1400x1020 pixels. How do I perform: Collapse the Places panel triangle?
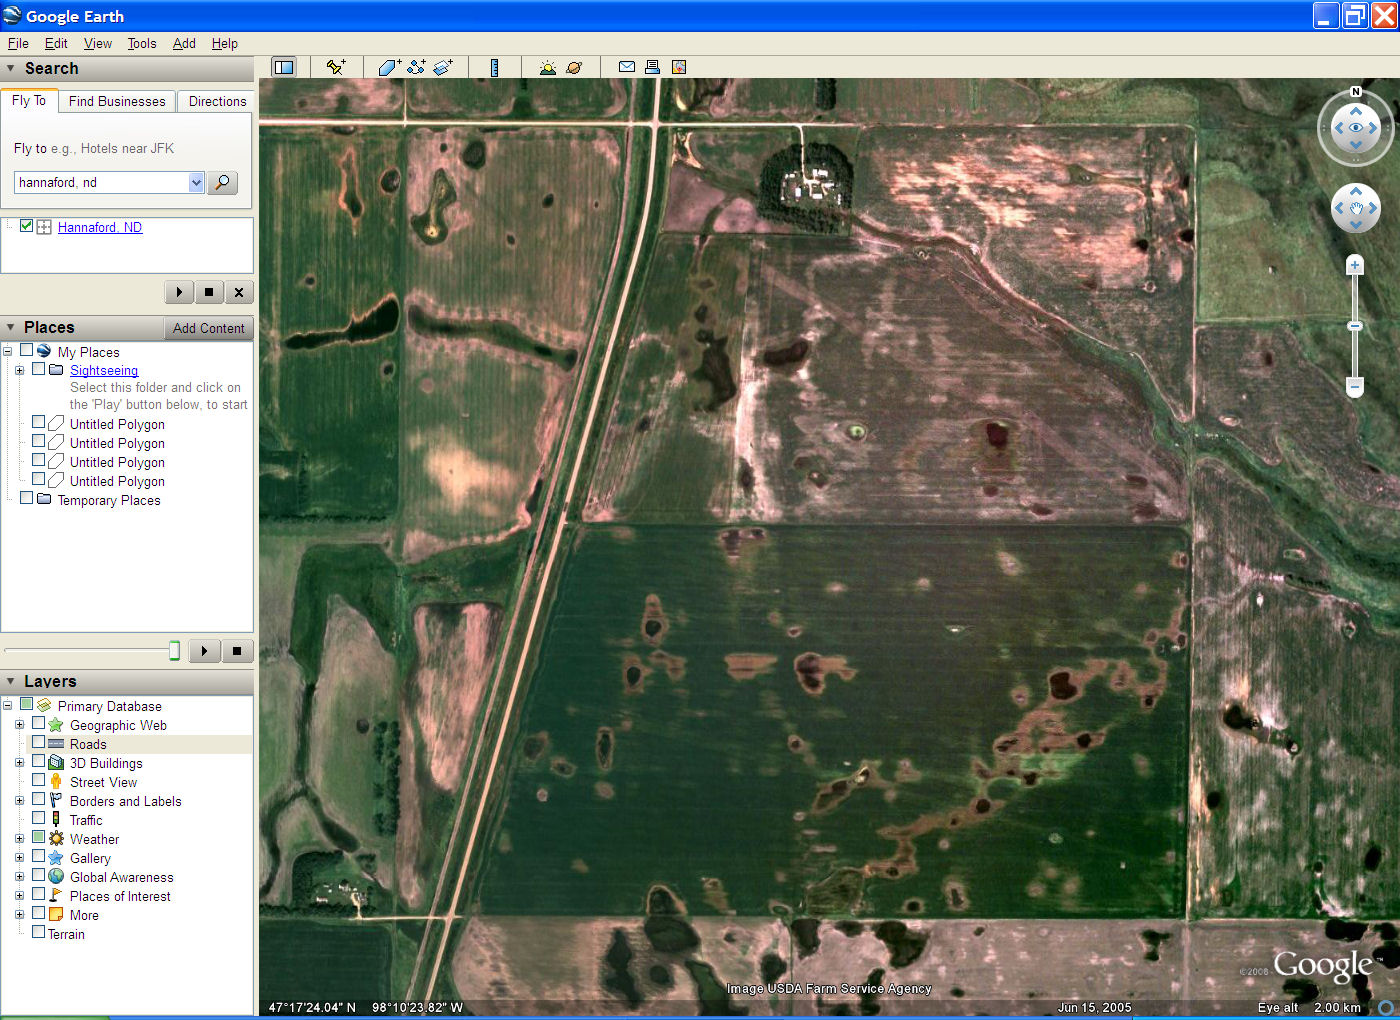pos(11,328)
